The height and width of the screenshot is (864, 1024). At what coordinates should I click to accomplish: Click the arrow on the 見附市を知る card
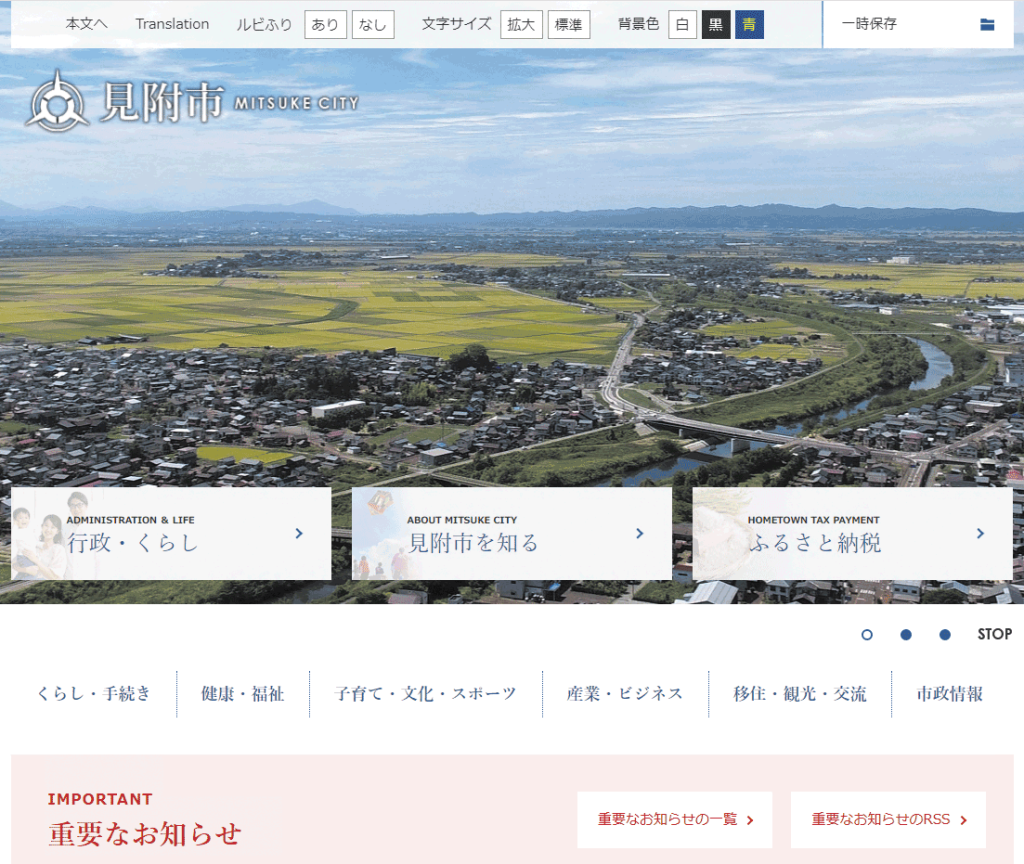pyautogui.click(x=640, y=533)
